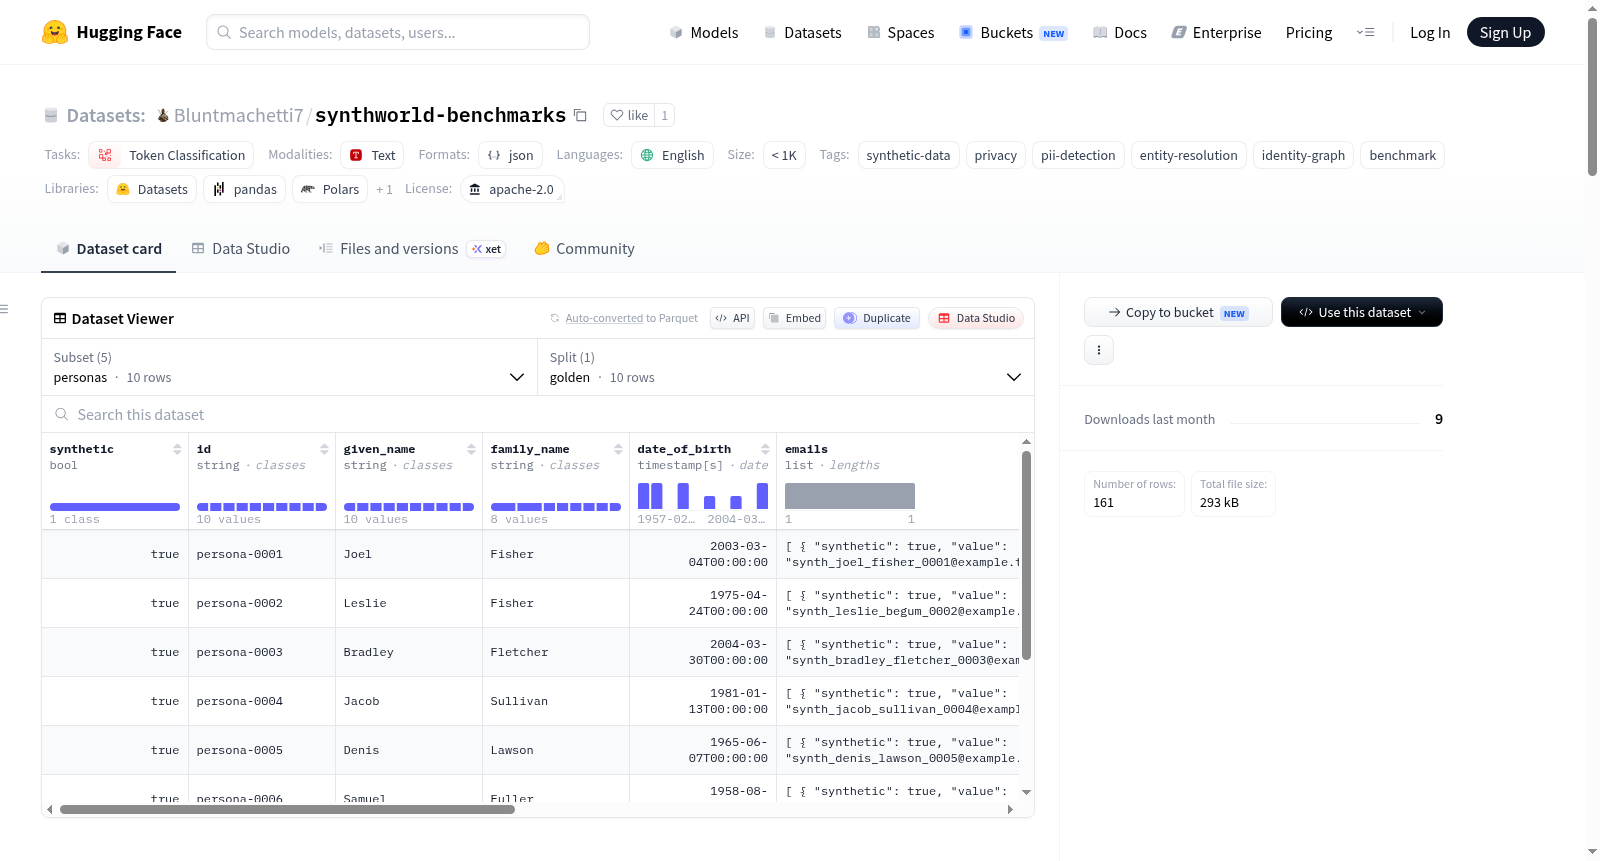Image resolution: width=1600 pixels, height=861 pixels.
Task: Go to Models in the top navigation
Action: [x=704, y=32]
